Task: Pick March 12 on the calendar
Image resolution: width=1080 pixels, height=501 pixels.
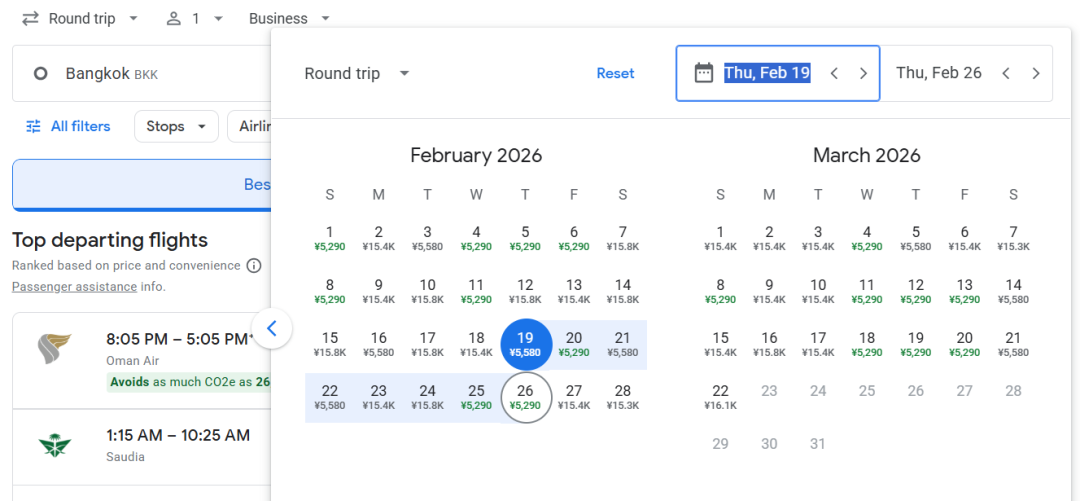Action: (915, 292)
